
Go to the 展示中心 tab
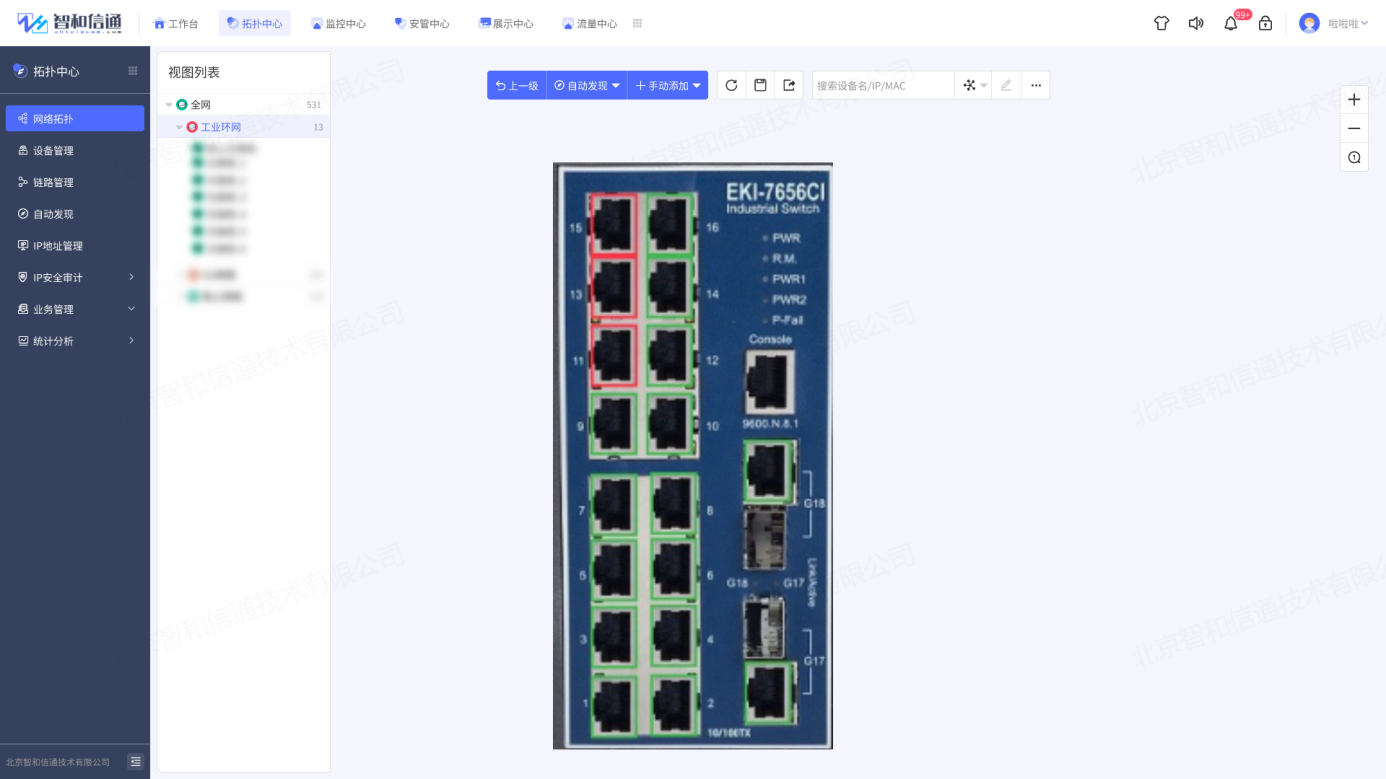click(506, 23)
